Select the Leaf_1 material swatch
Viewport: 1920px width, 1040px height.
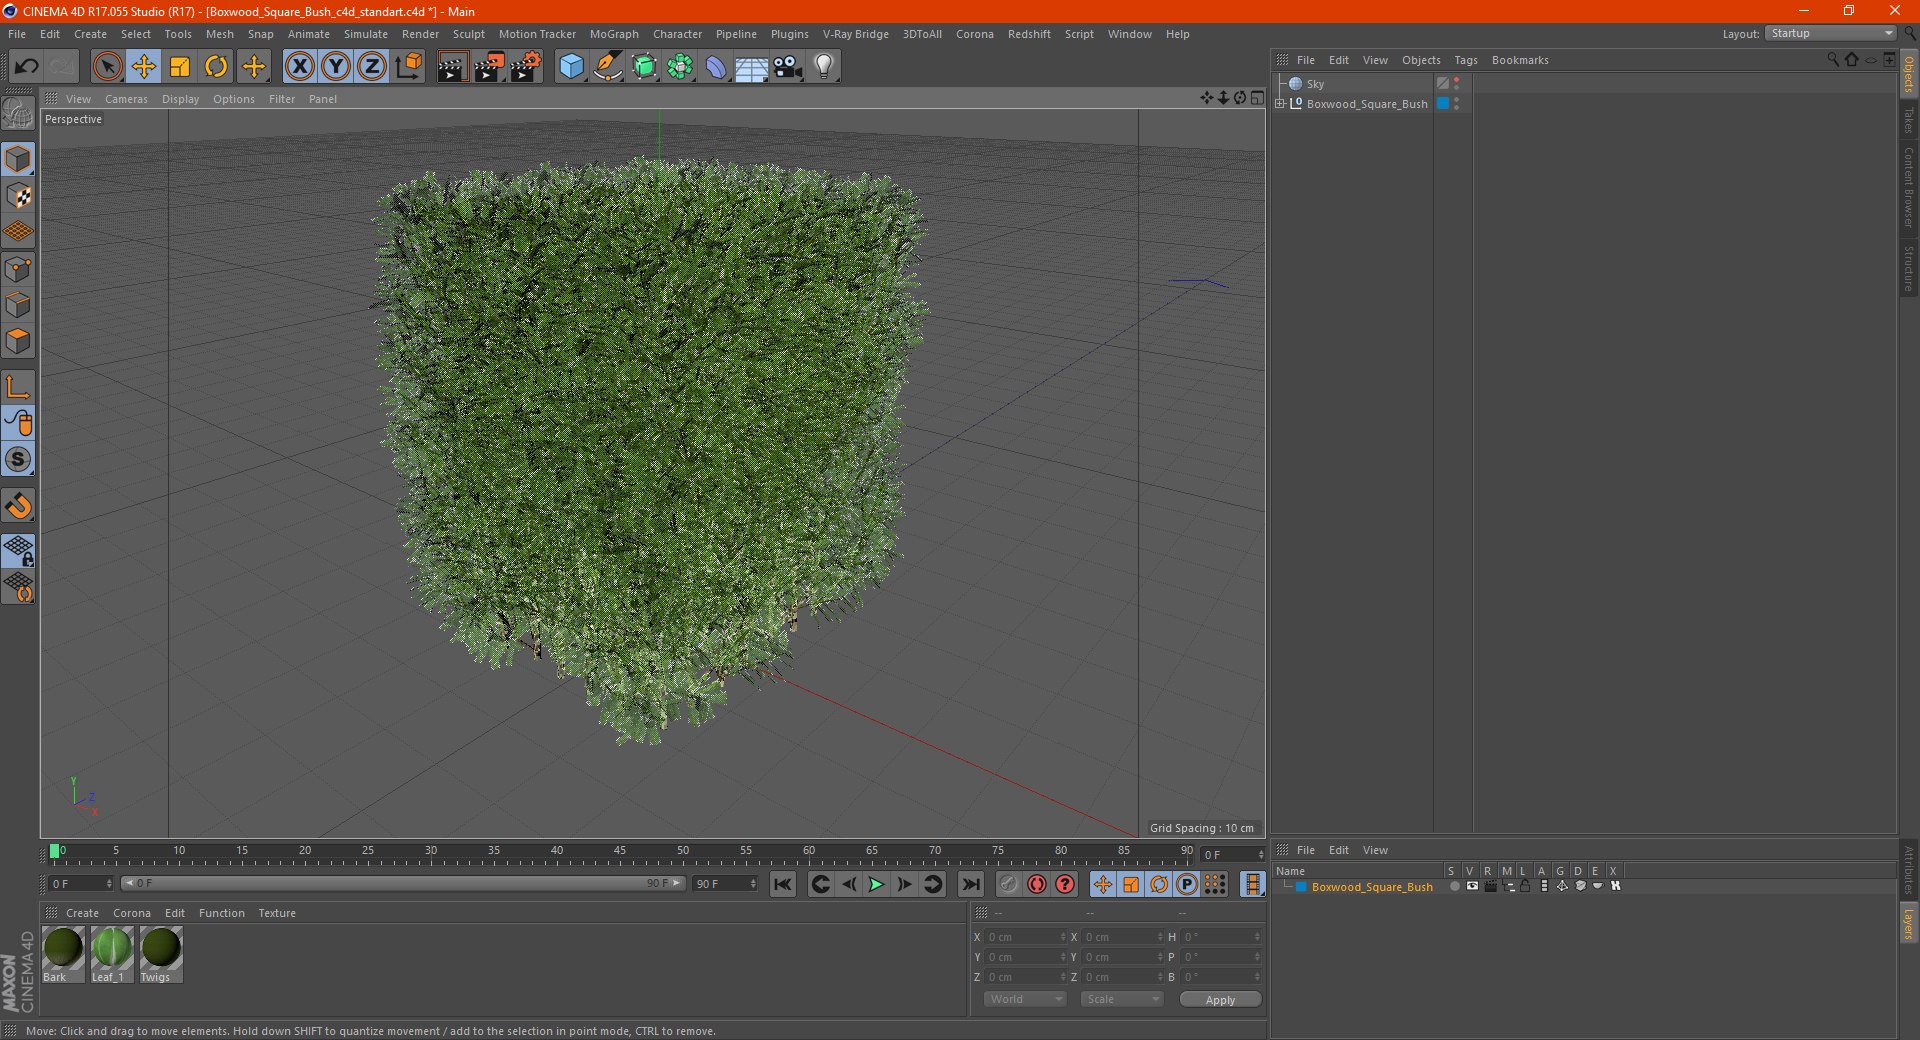click(111, 954)
